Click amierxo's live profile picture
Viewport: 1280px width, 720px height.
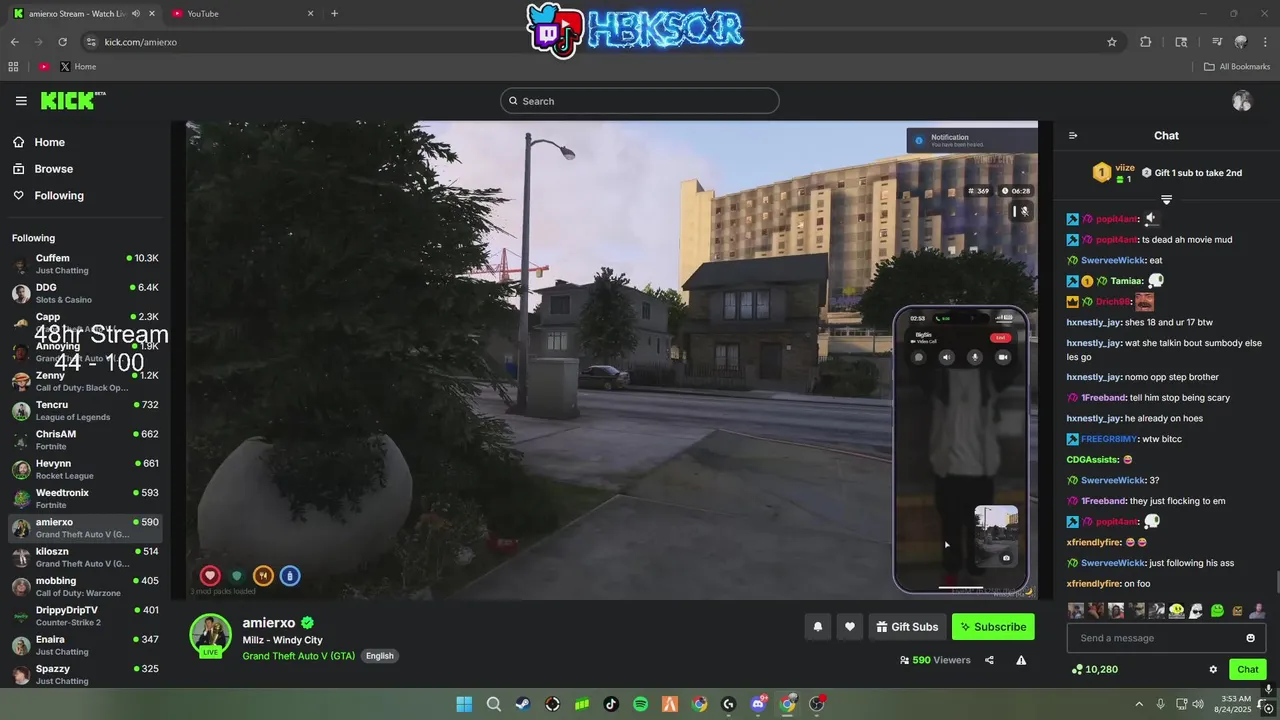pos(211,635)
